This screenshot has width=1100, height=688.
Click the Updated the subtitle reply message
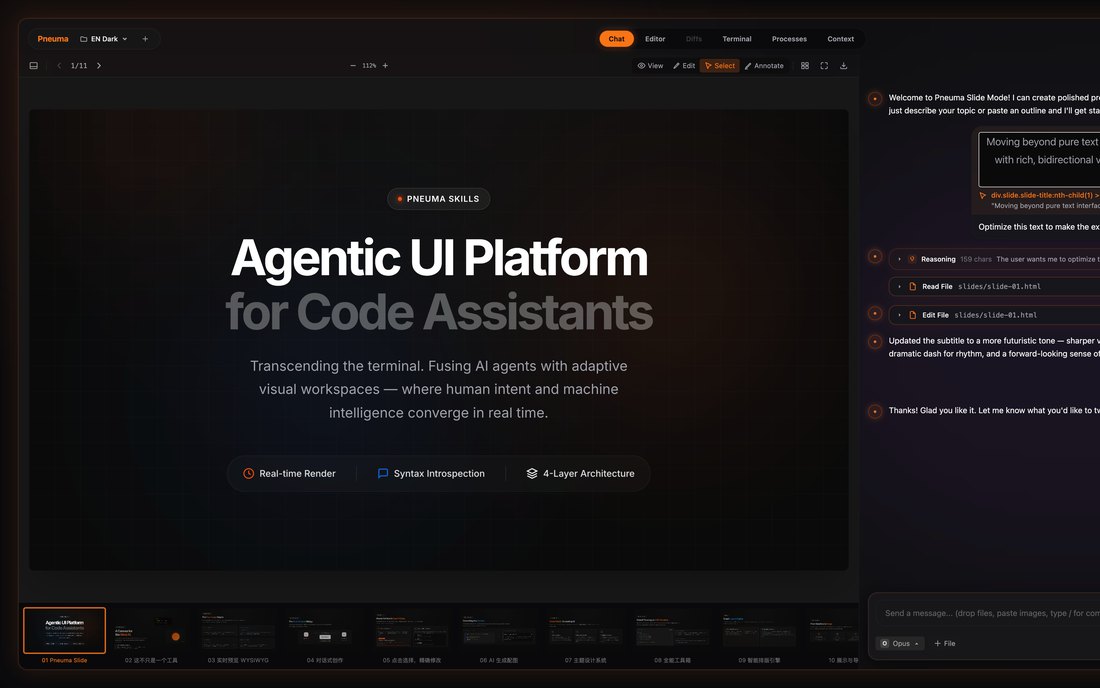994,347
